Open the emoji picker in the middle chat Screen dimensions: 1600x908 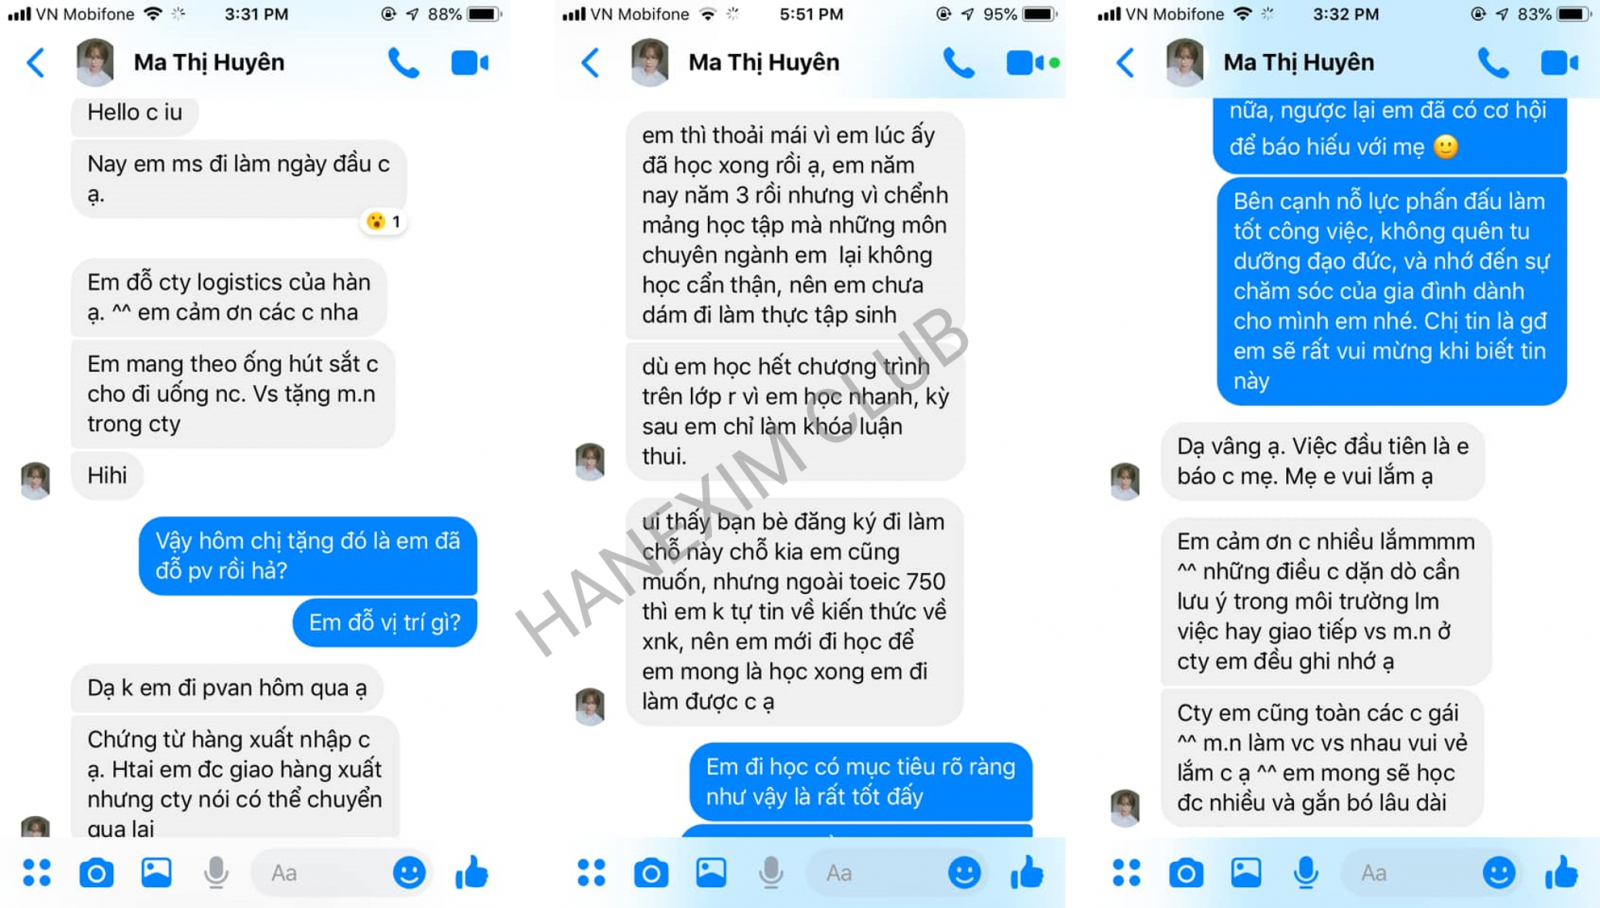(x=964, y=873)
